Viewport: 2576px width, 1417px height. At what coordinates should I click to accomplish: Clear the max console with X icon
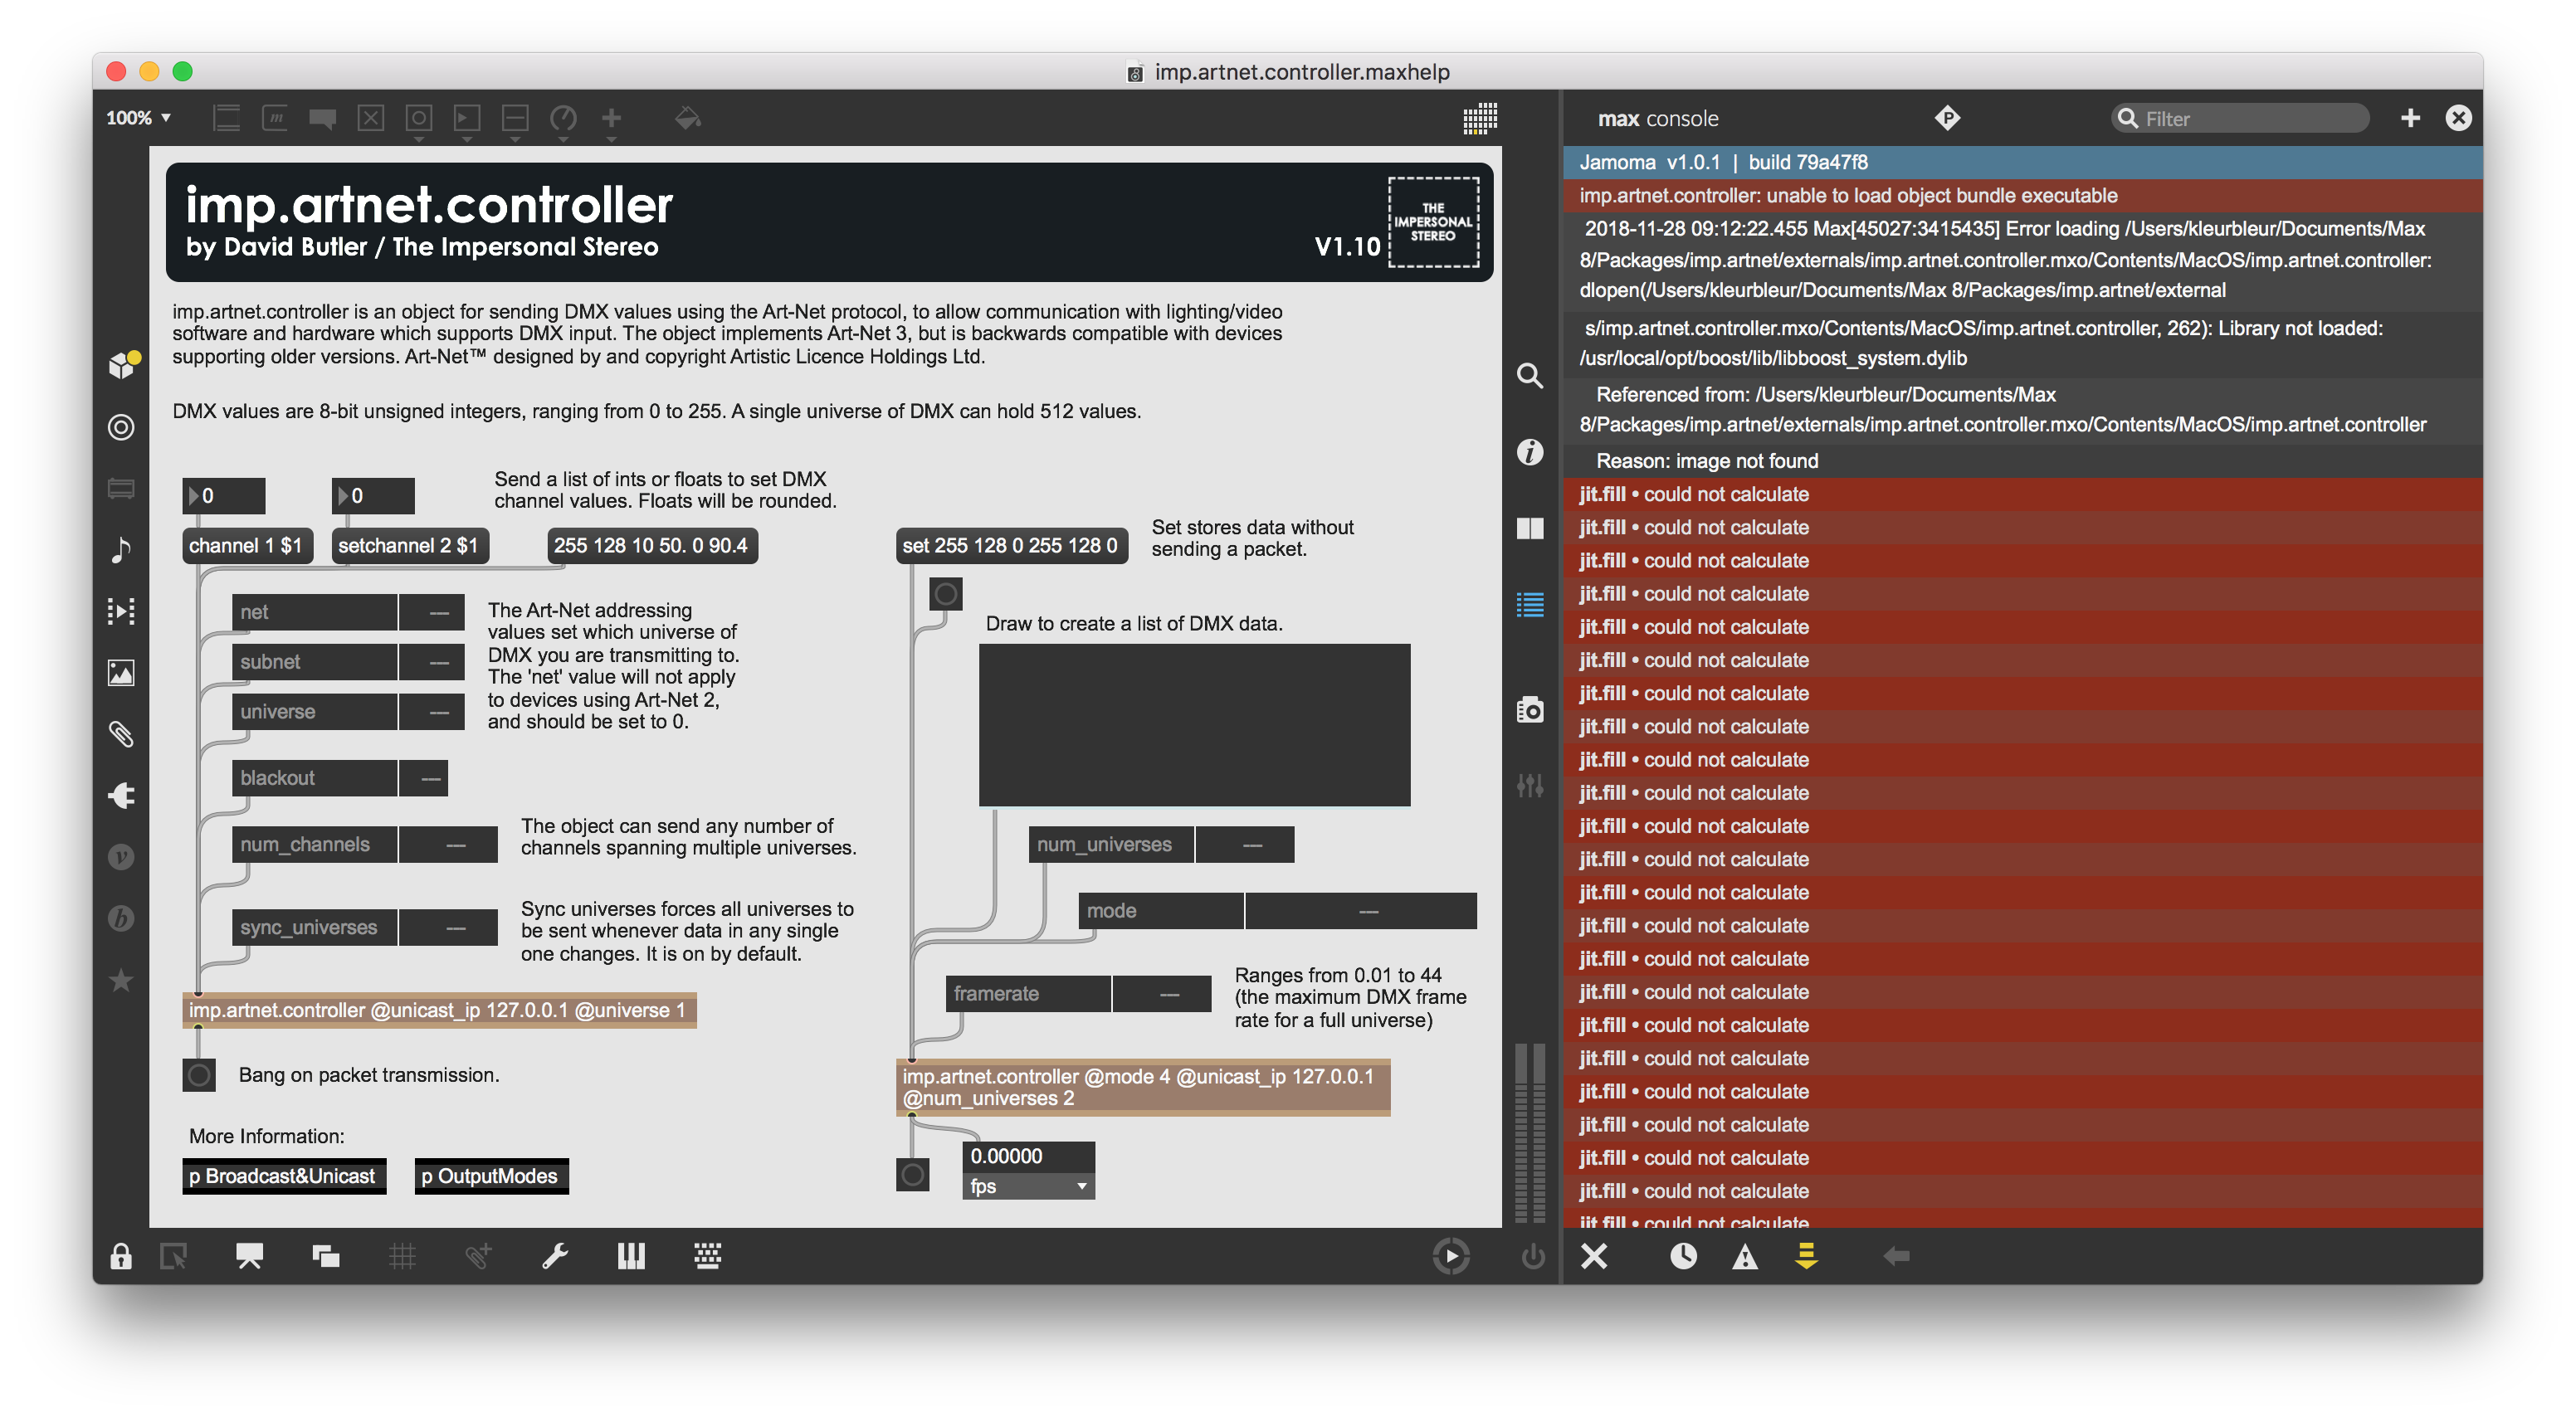pos(1595,1256)
